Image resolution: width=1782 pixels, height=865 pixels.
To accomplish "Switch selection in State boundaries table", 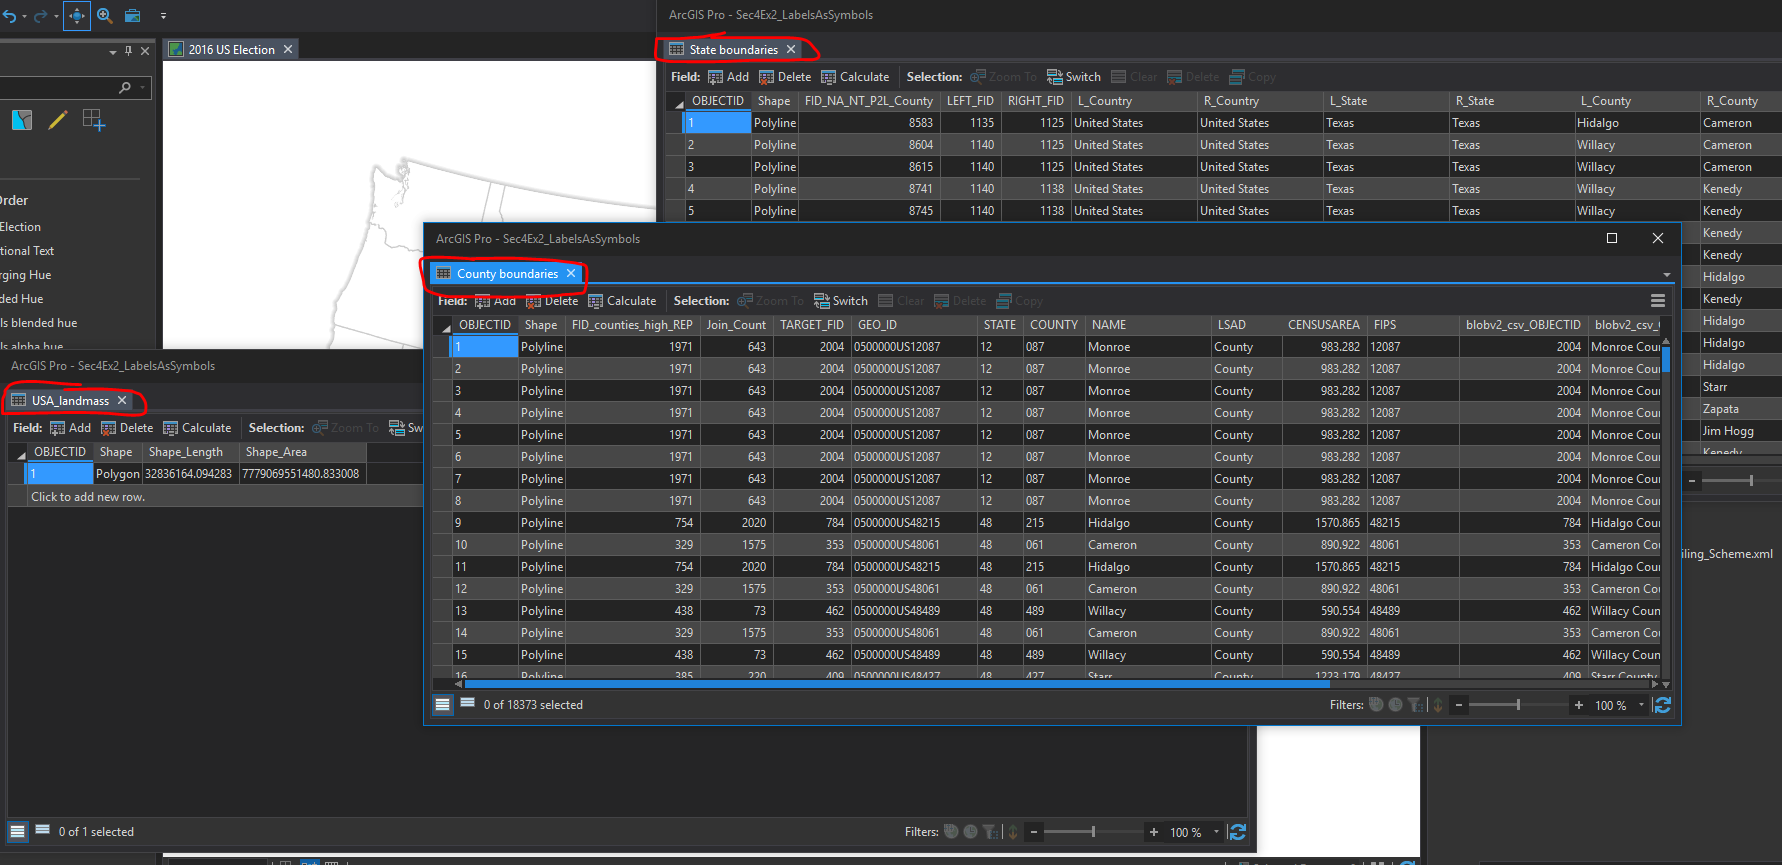I will click(x=1074, y=77).
